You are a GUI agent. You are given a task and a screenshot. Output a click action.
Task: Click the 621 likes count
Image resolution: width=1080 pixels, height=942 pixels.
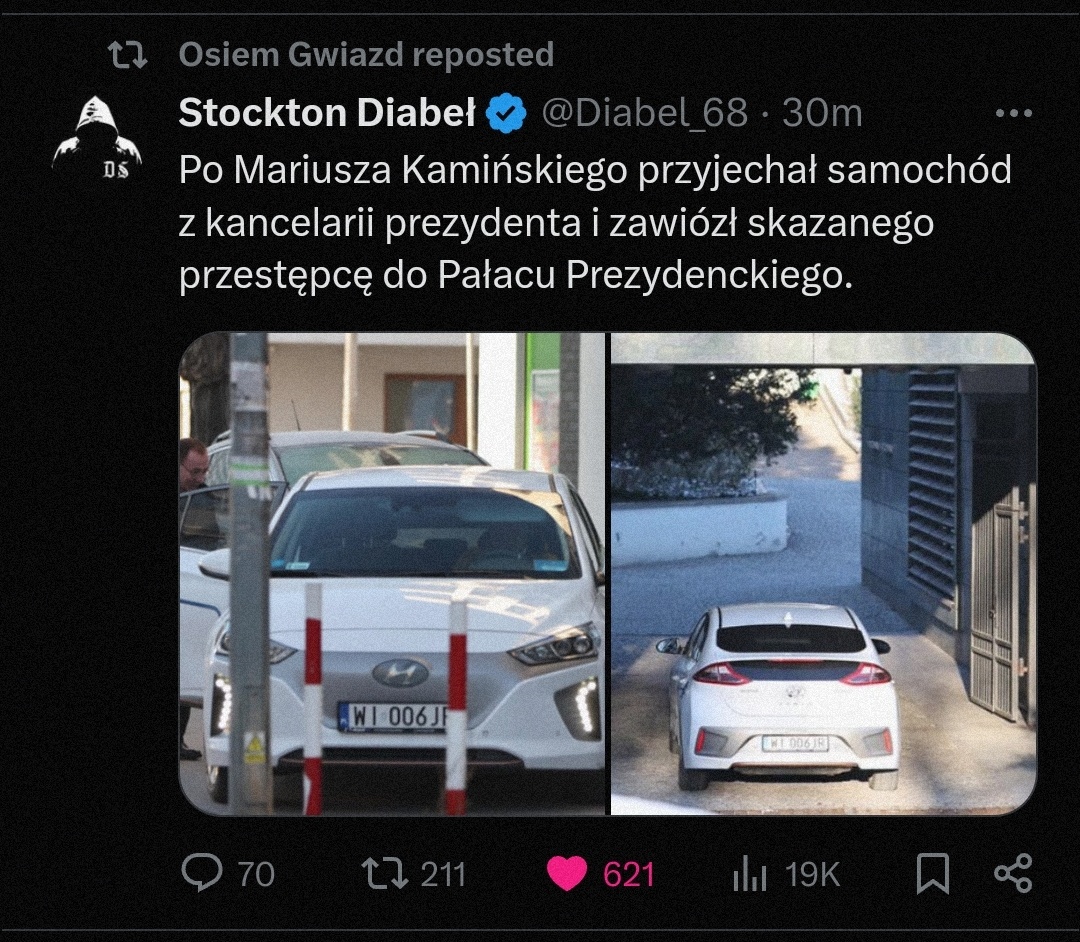point(628,875)
